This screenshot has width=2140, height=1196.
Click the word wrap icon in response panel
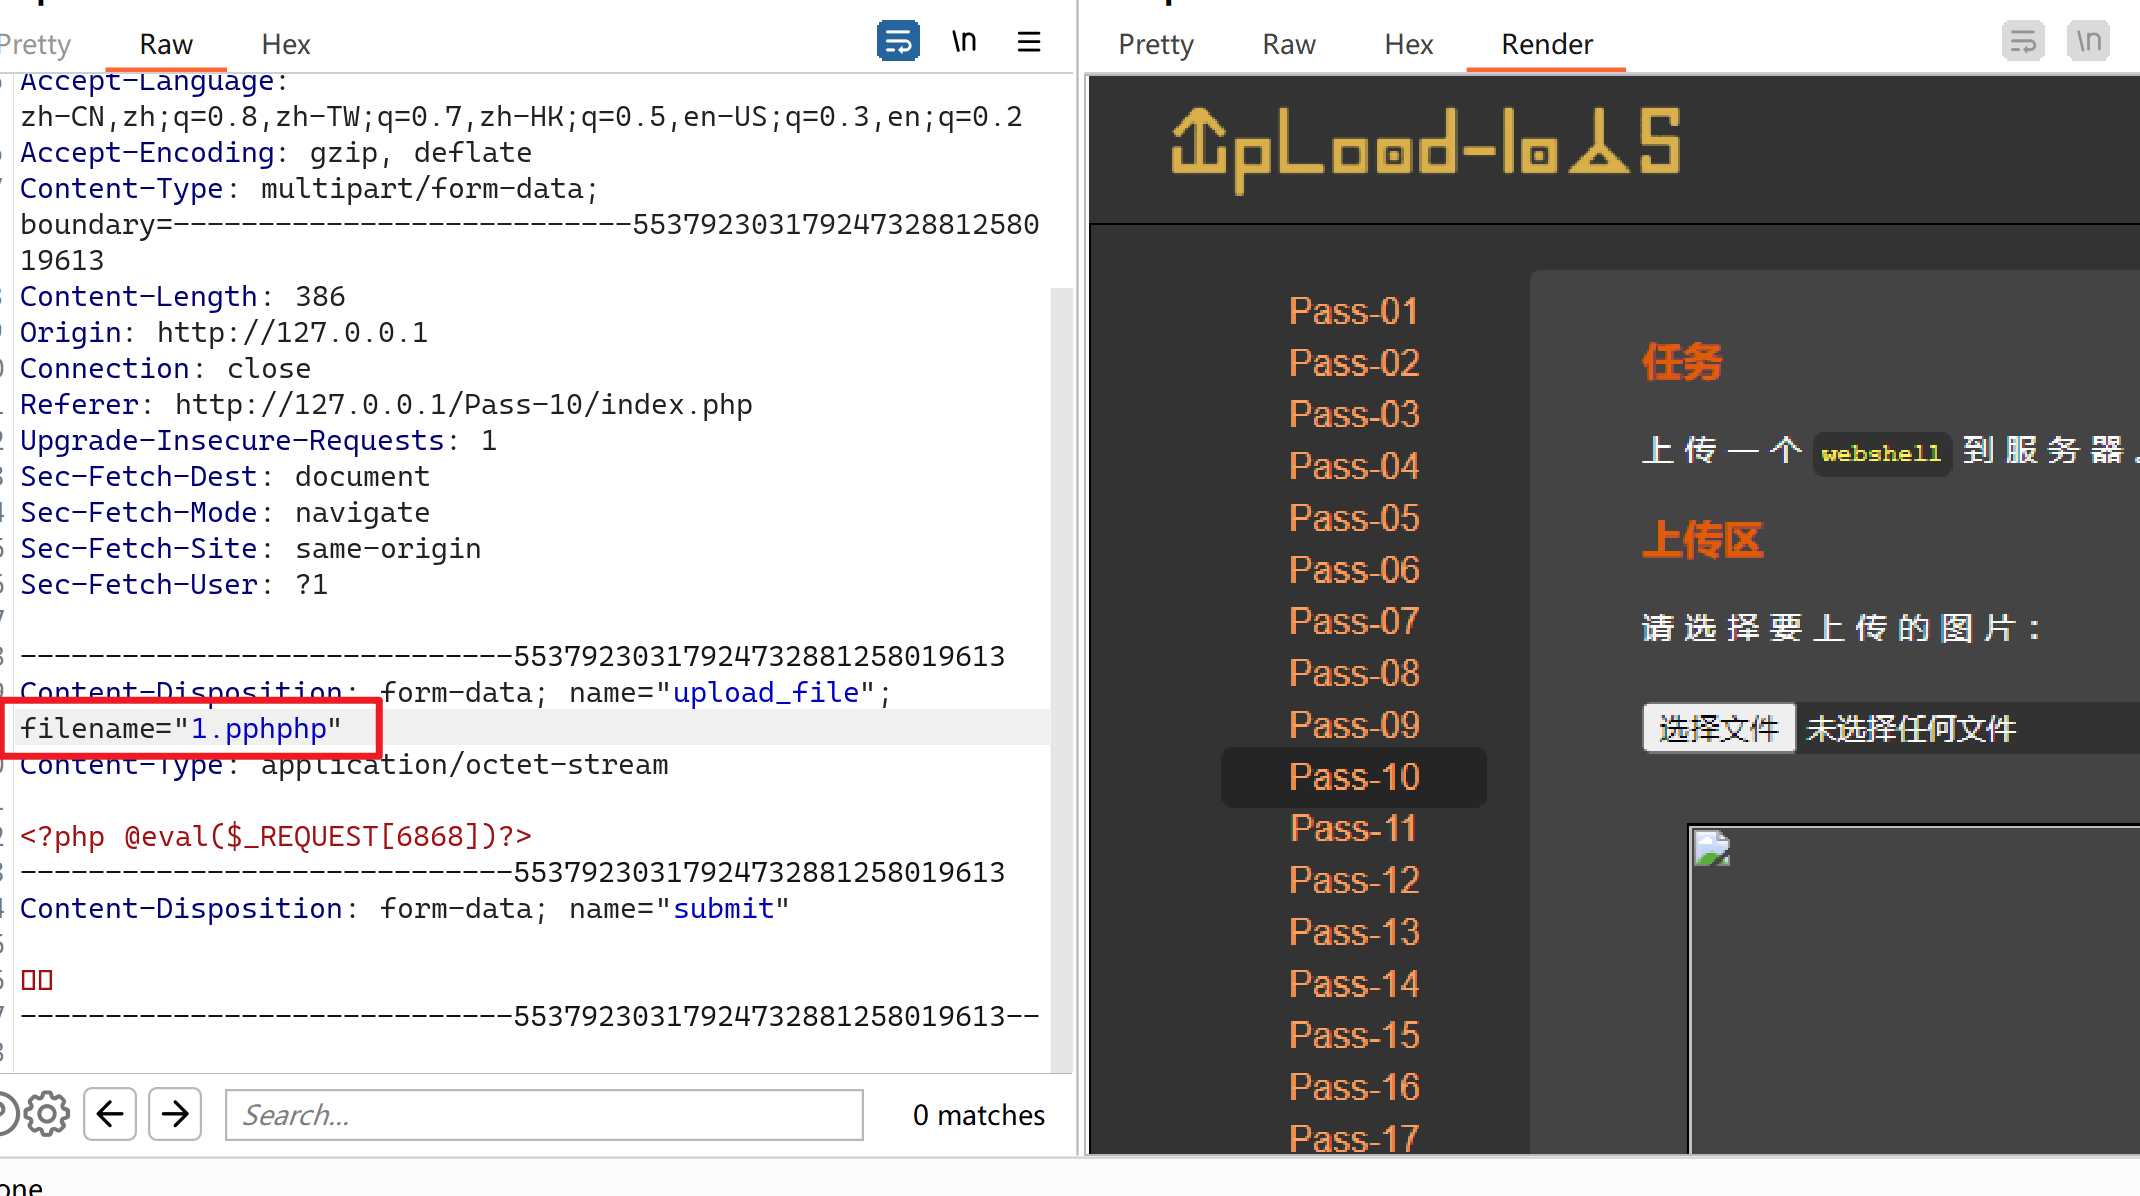tap(2023, 42)
